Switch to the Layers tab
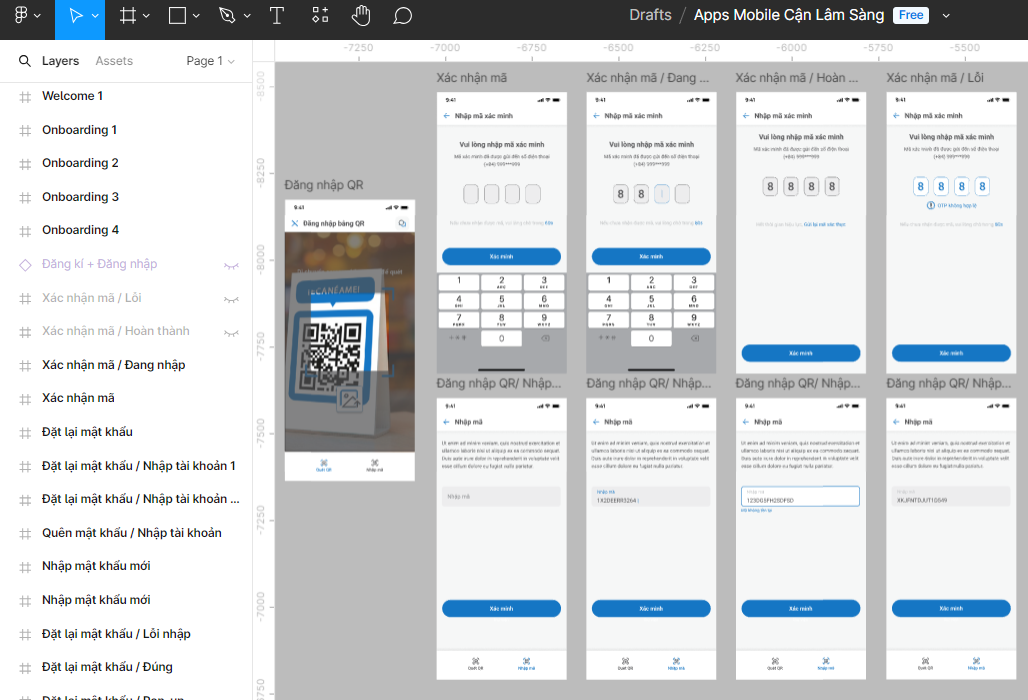 (60, 61)
